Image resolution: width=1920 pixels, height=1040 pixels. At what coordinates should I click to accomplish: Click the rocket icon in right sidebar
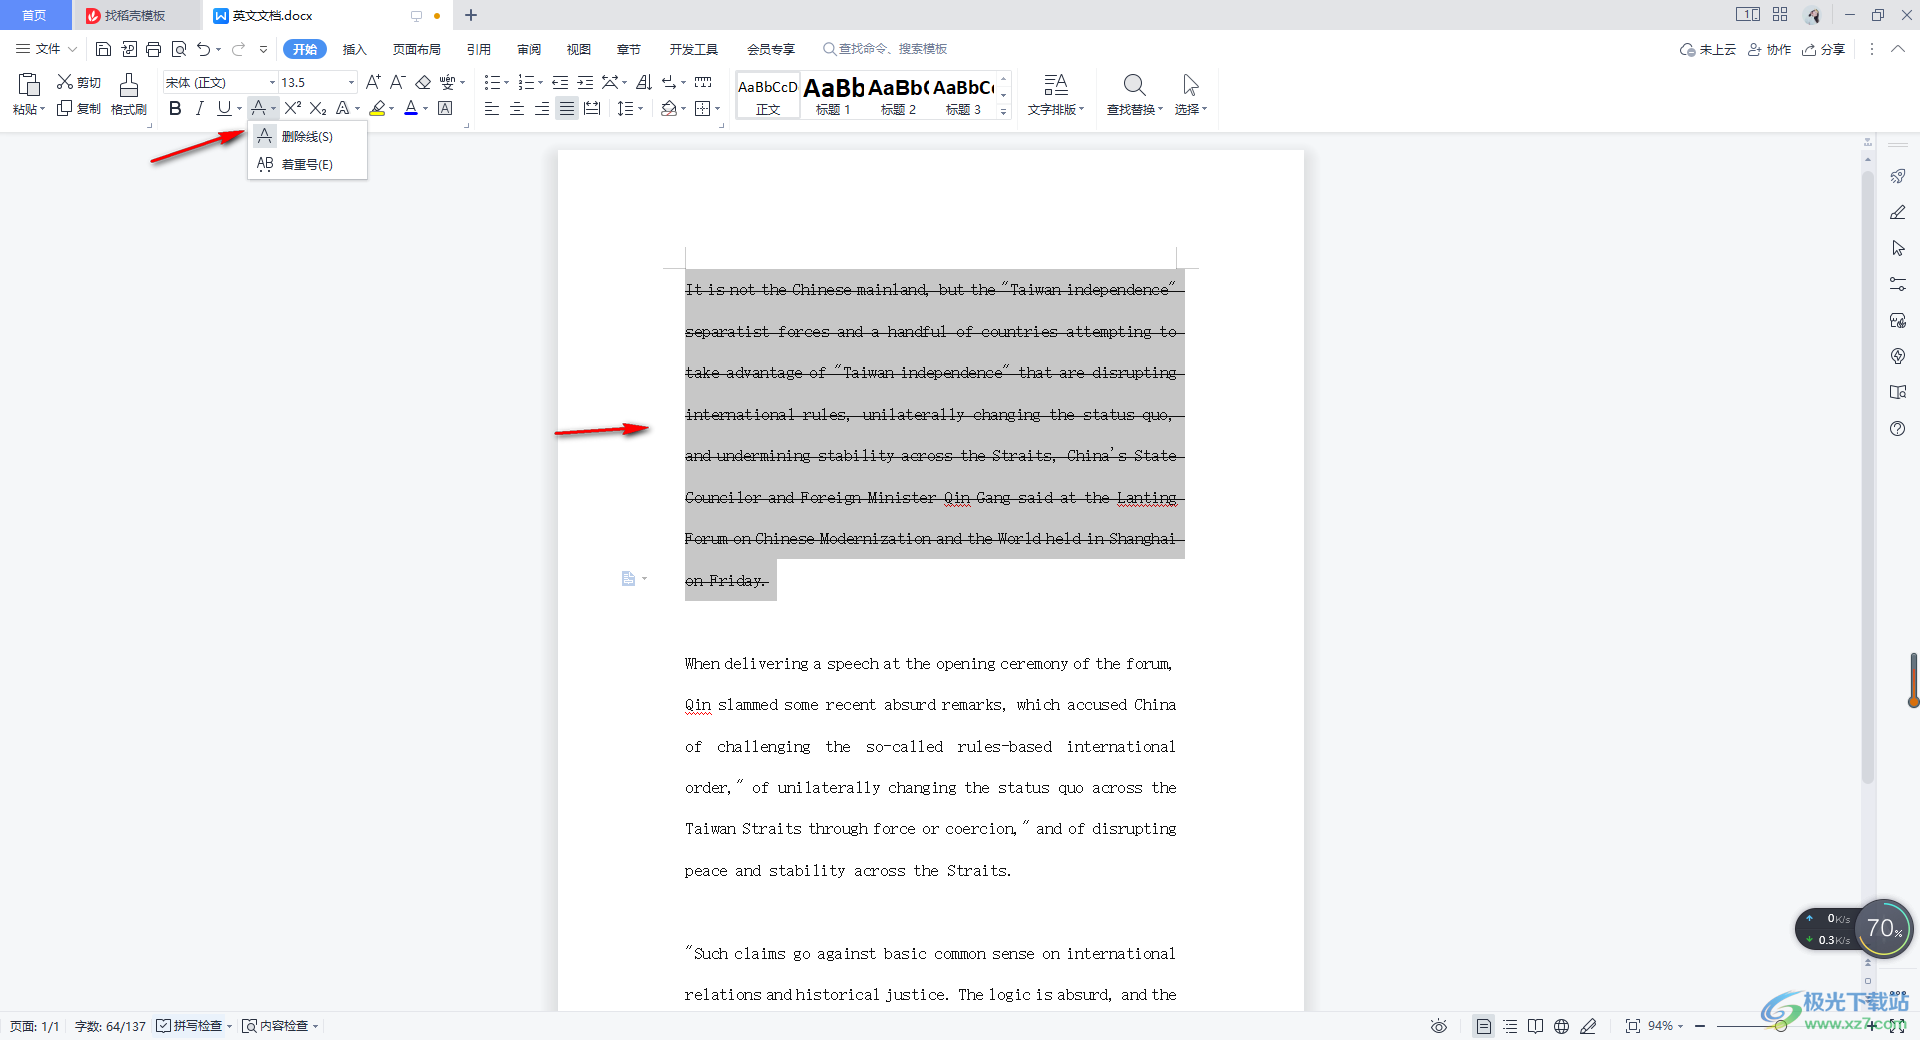(x=1897, y=176)
